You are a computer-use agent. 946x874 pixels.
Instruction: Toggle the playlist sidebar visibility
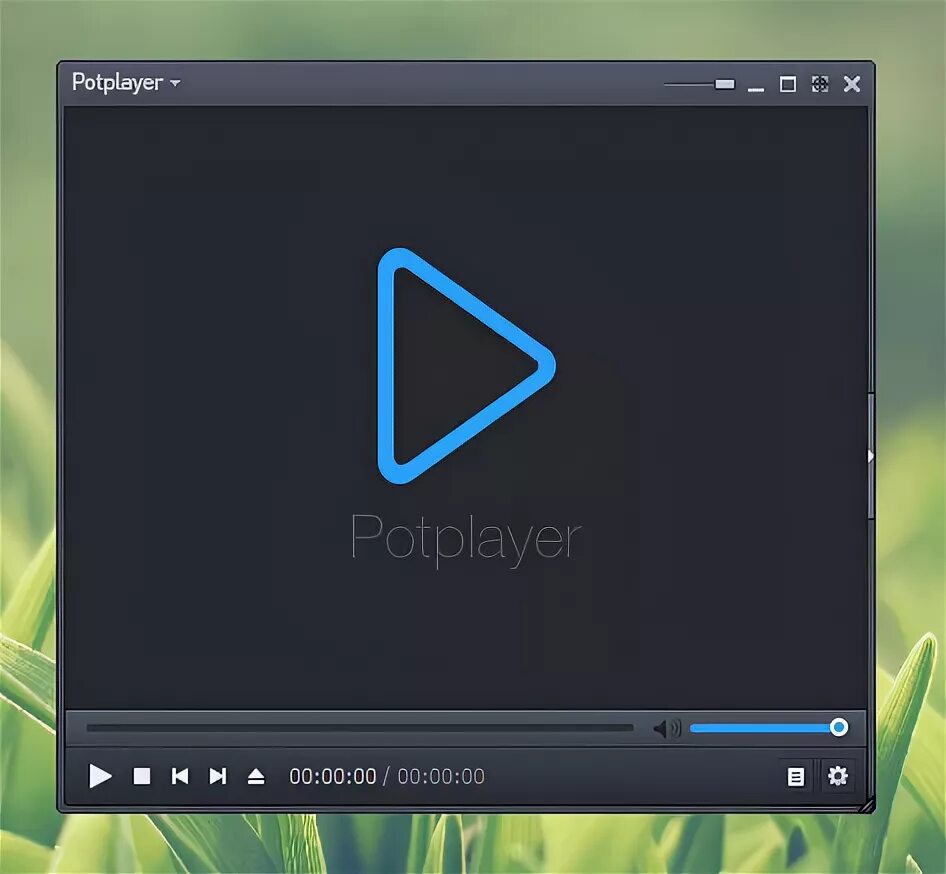point(796,776)
